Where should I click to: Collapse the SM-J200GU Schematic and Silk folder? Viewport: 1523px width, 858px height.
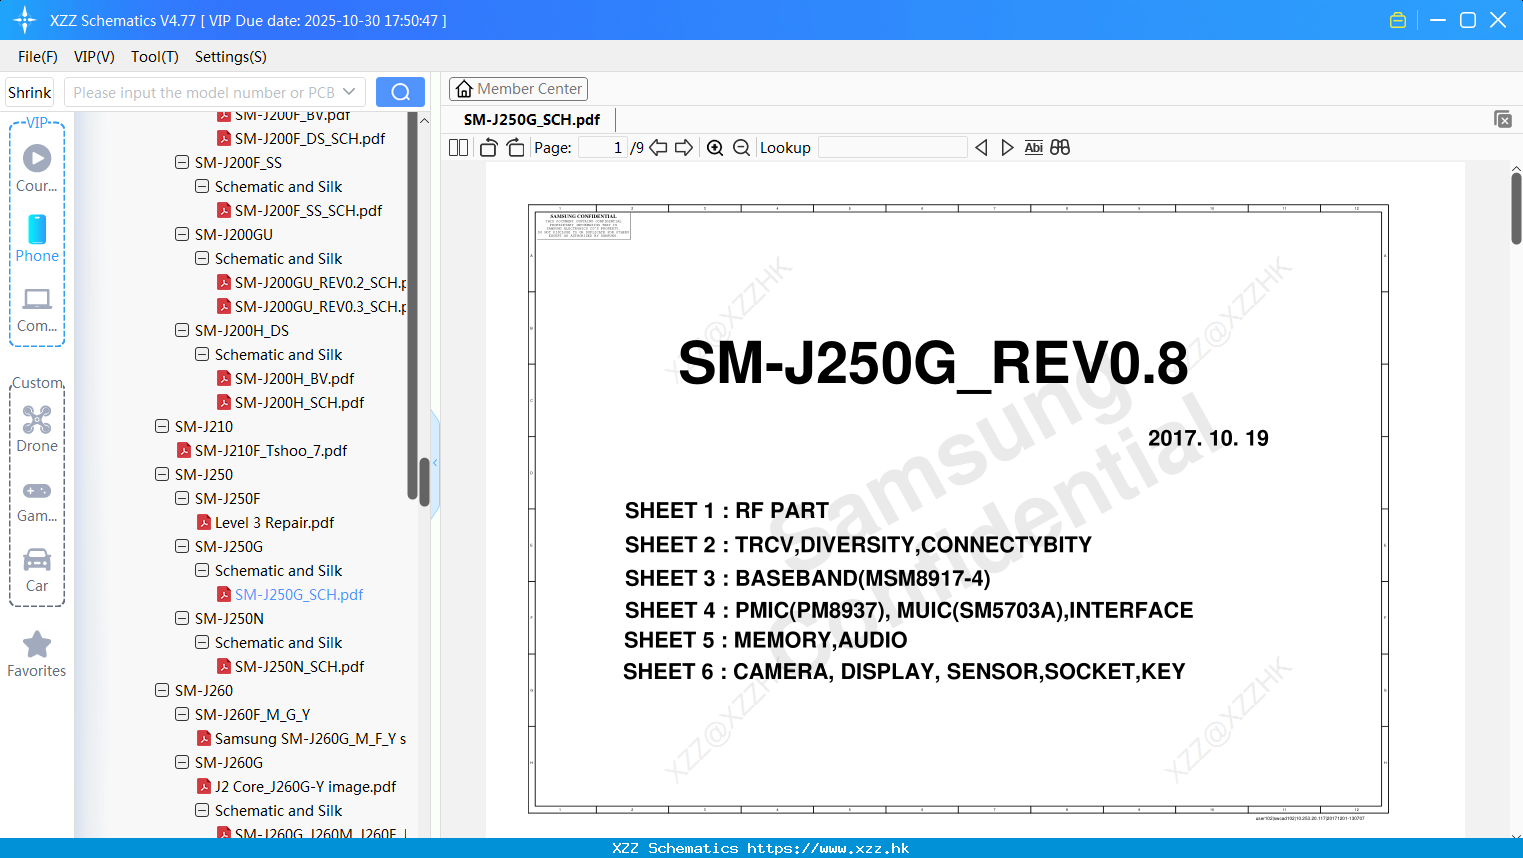200,258
